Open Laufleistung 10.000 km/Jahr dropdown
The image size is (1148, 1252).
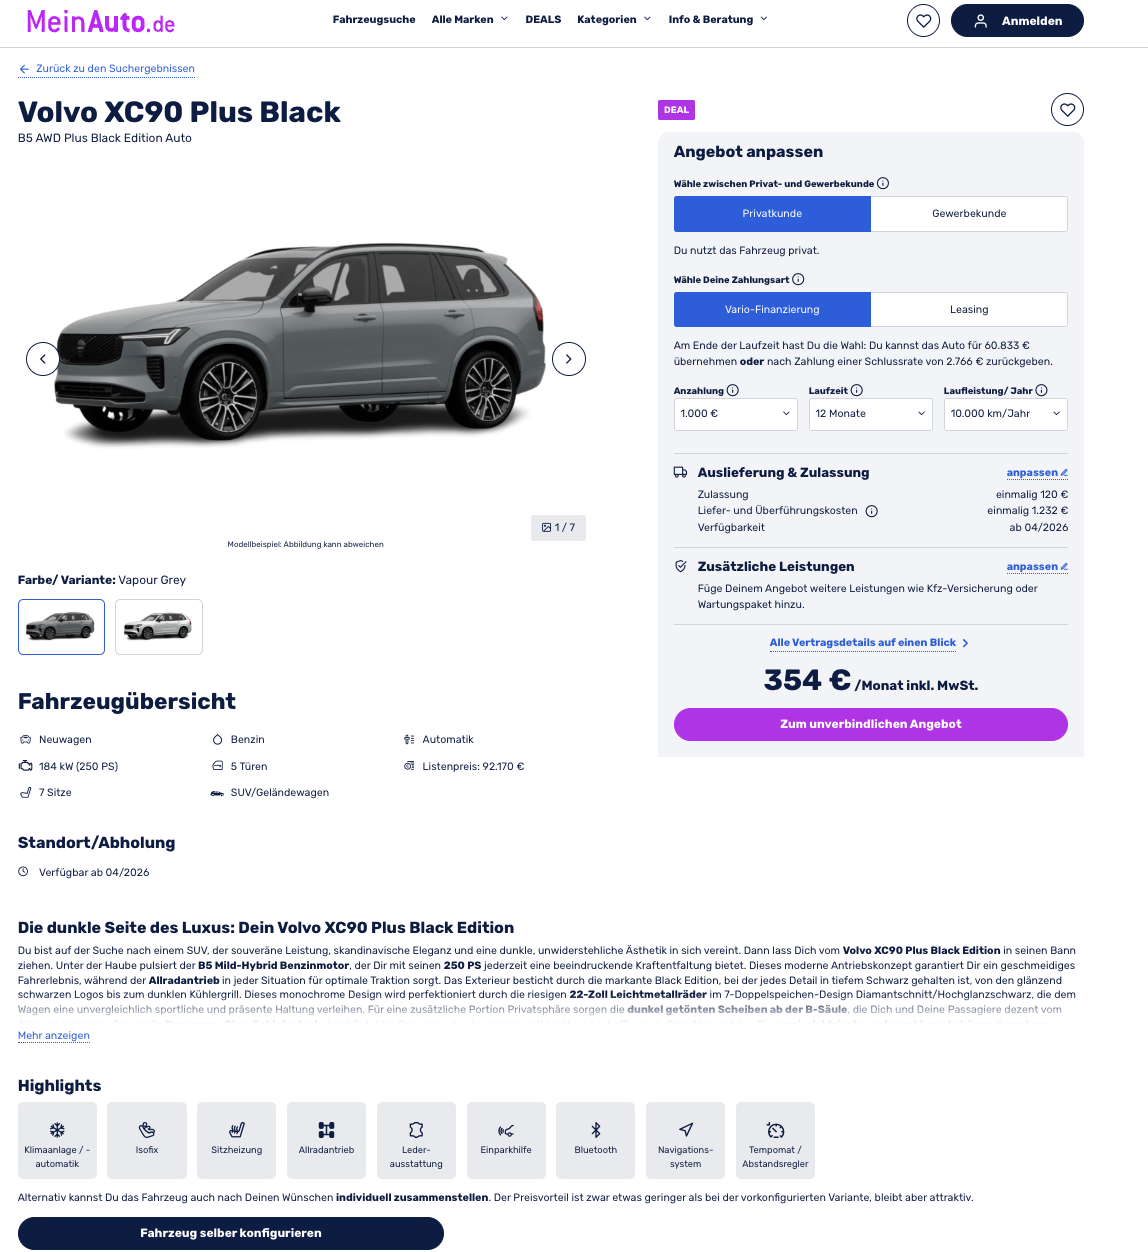(1006, 414)
